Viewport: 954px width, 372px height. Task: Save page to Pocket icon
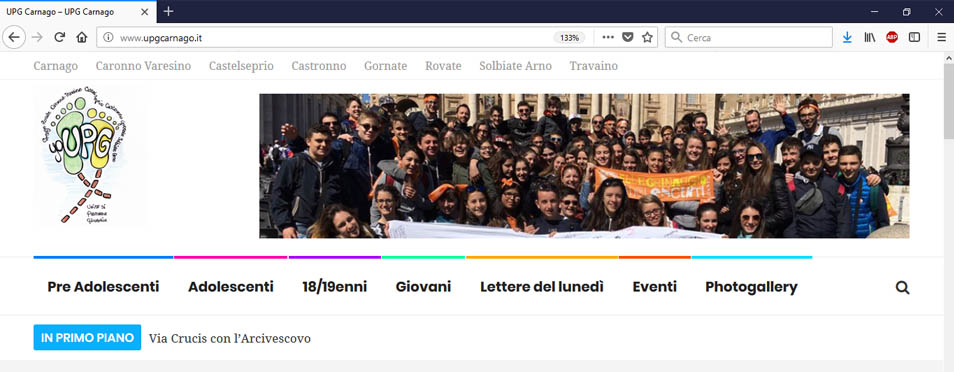(627, 37)
